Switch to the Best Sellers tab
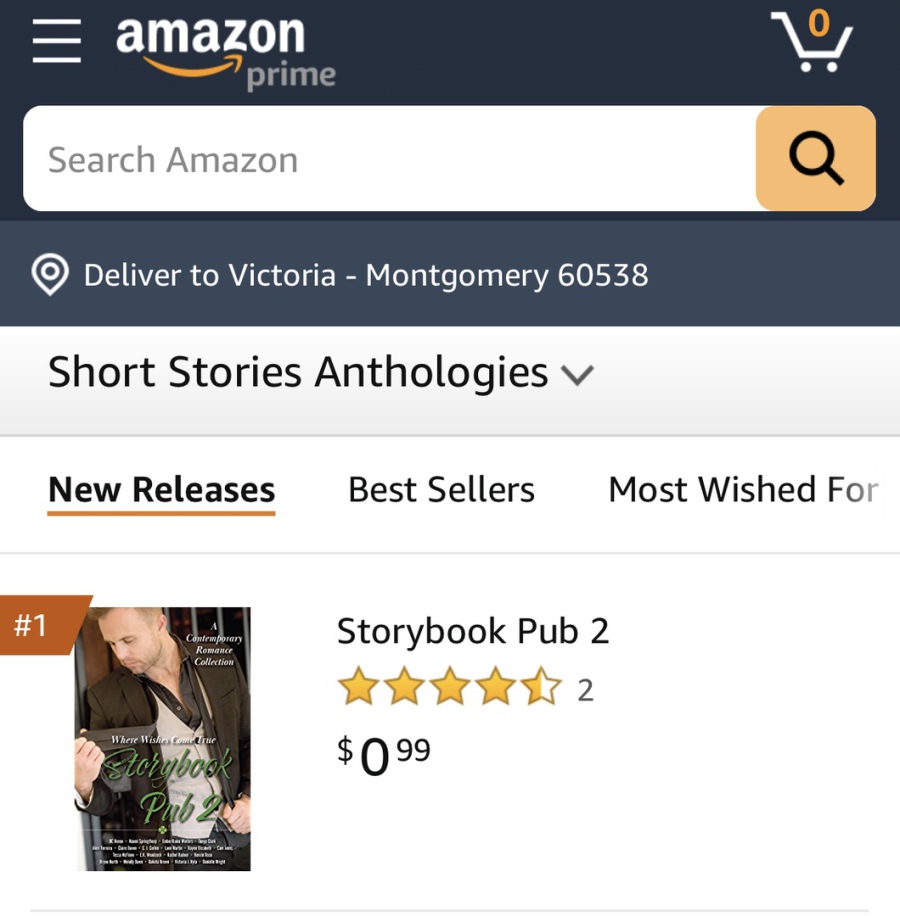The width and height of the screenshot is (900, 916). (x=441, y=490)
